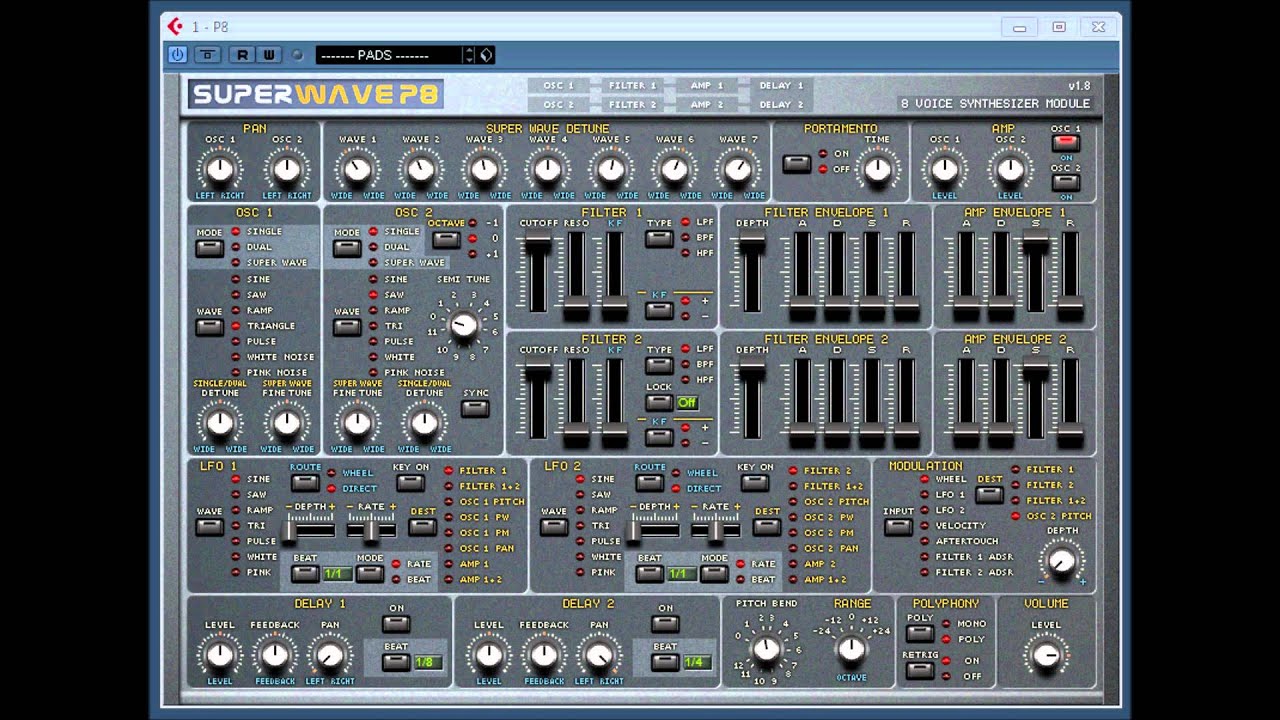The width and height of the screenshot is (1280, 720).
Task: Toggle the AMP OSC 1 ON button
Action: point(1065,143)
